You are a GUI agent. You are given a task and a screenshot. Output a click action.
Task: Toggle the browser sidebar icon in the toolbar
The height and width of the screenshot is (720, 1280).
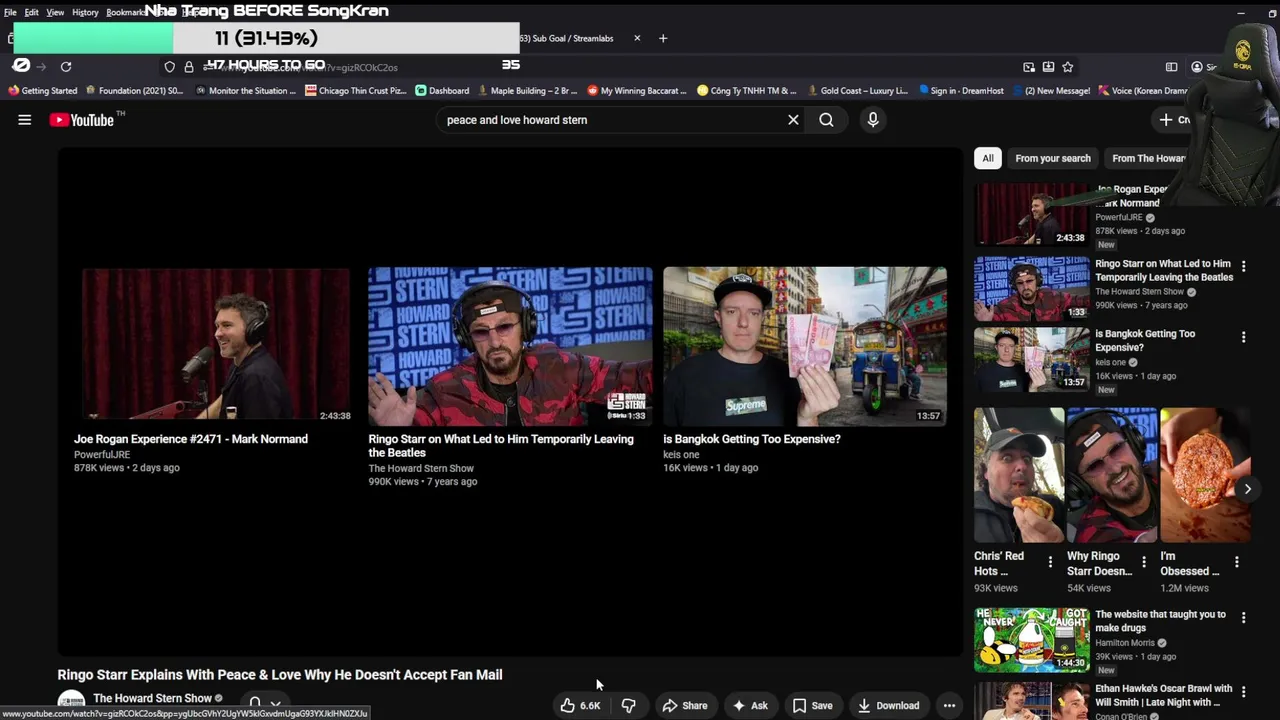1171,67
